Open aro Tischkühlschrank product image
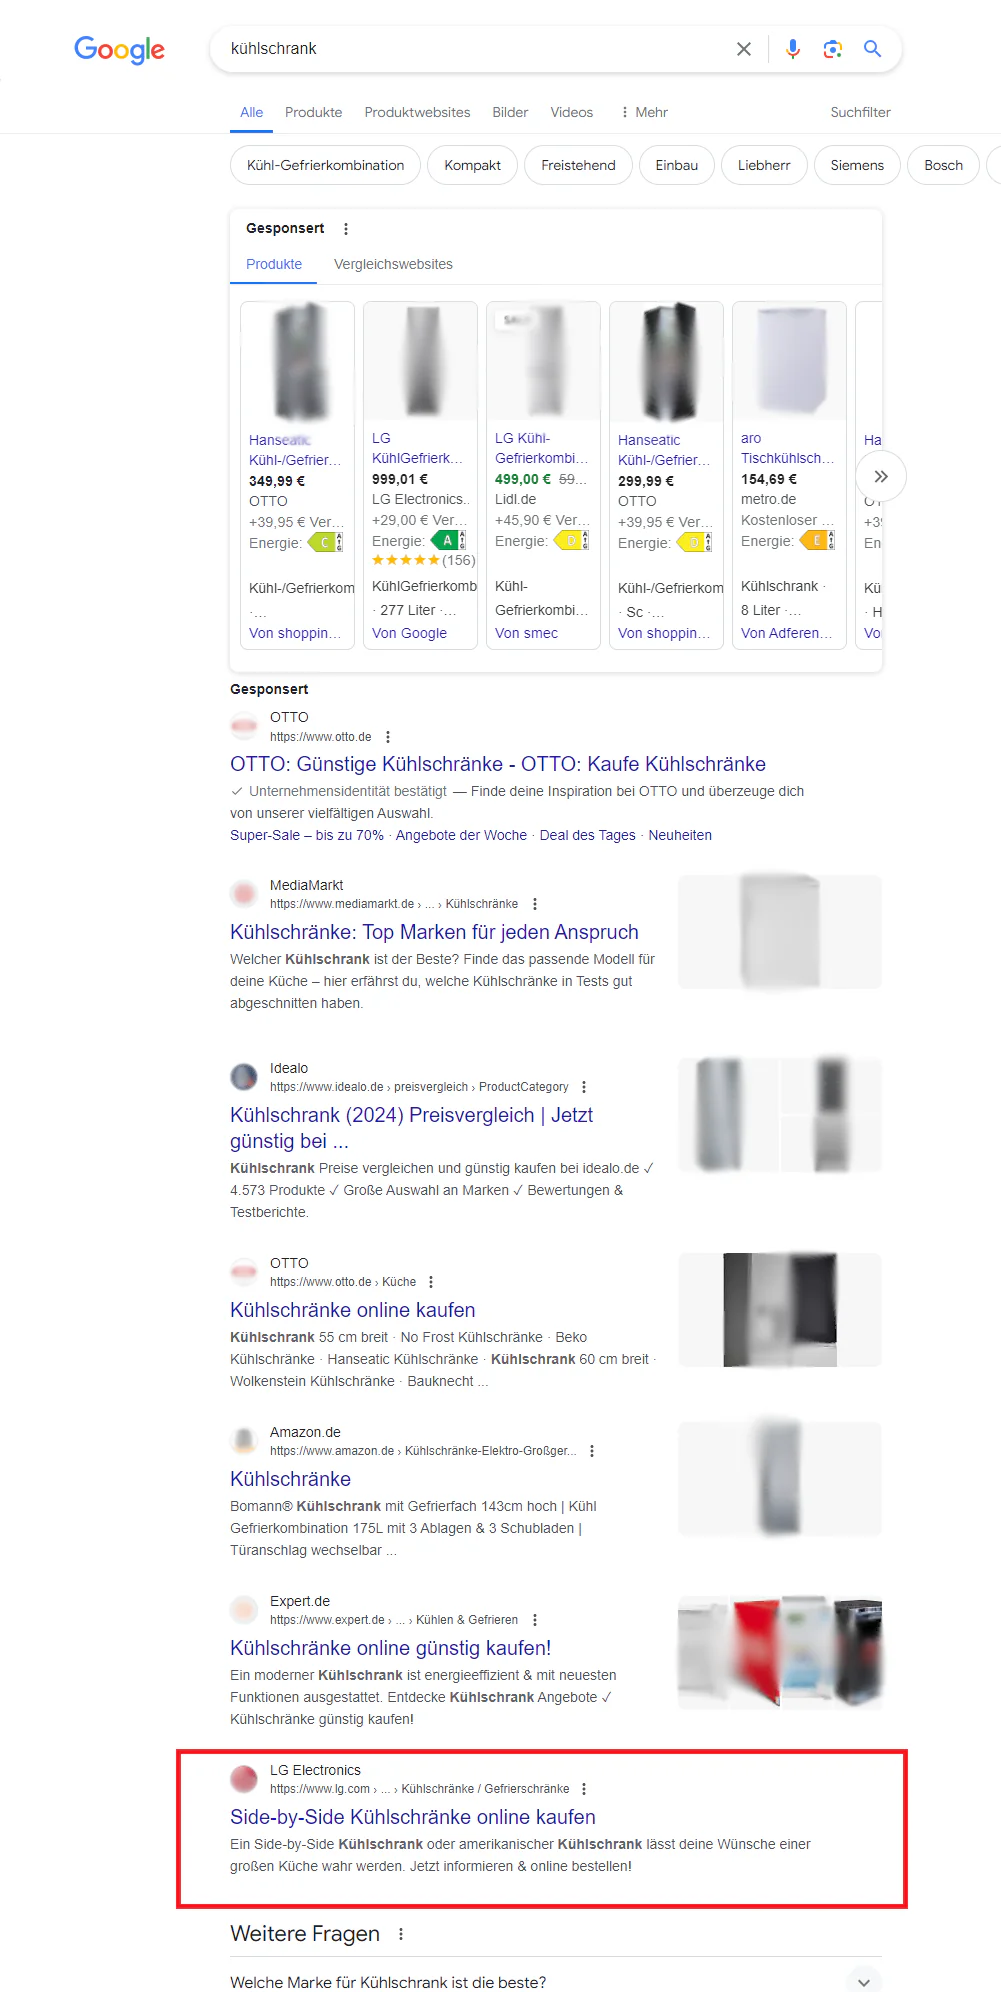 point(790,362)
